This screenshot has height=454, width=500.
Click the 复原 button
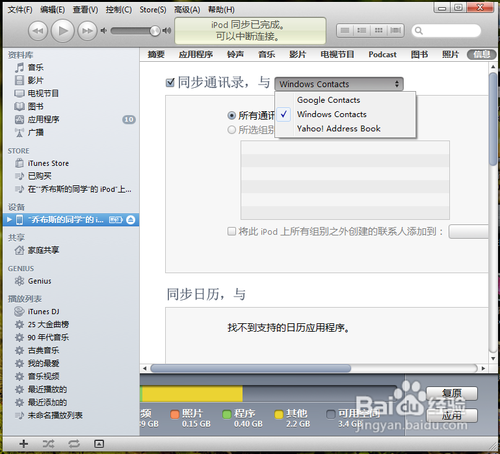pos(452,393)
